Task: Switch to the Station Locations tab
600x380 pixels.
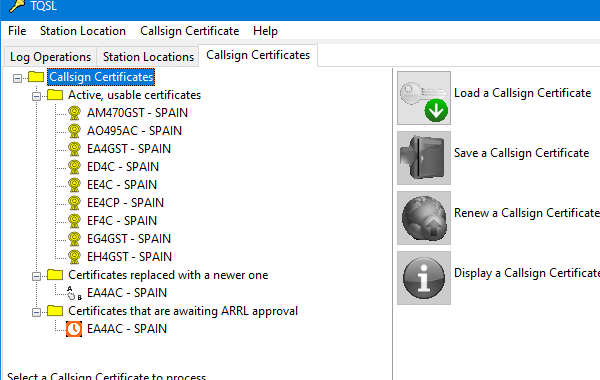Action: click(x=148, y=57)
